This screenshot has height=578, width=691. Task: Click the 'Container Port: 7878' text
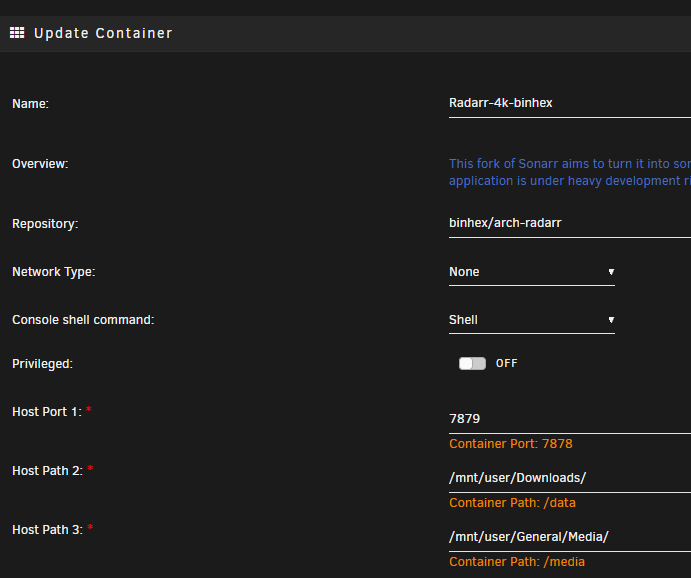point(511,444)
